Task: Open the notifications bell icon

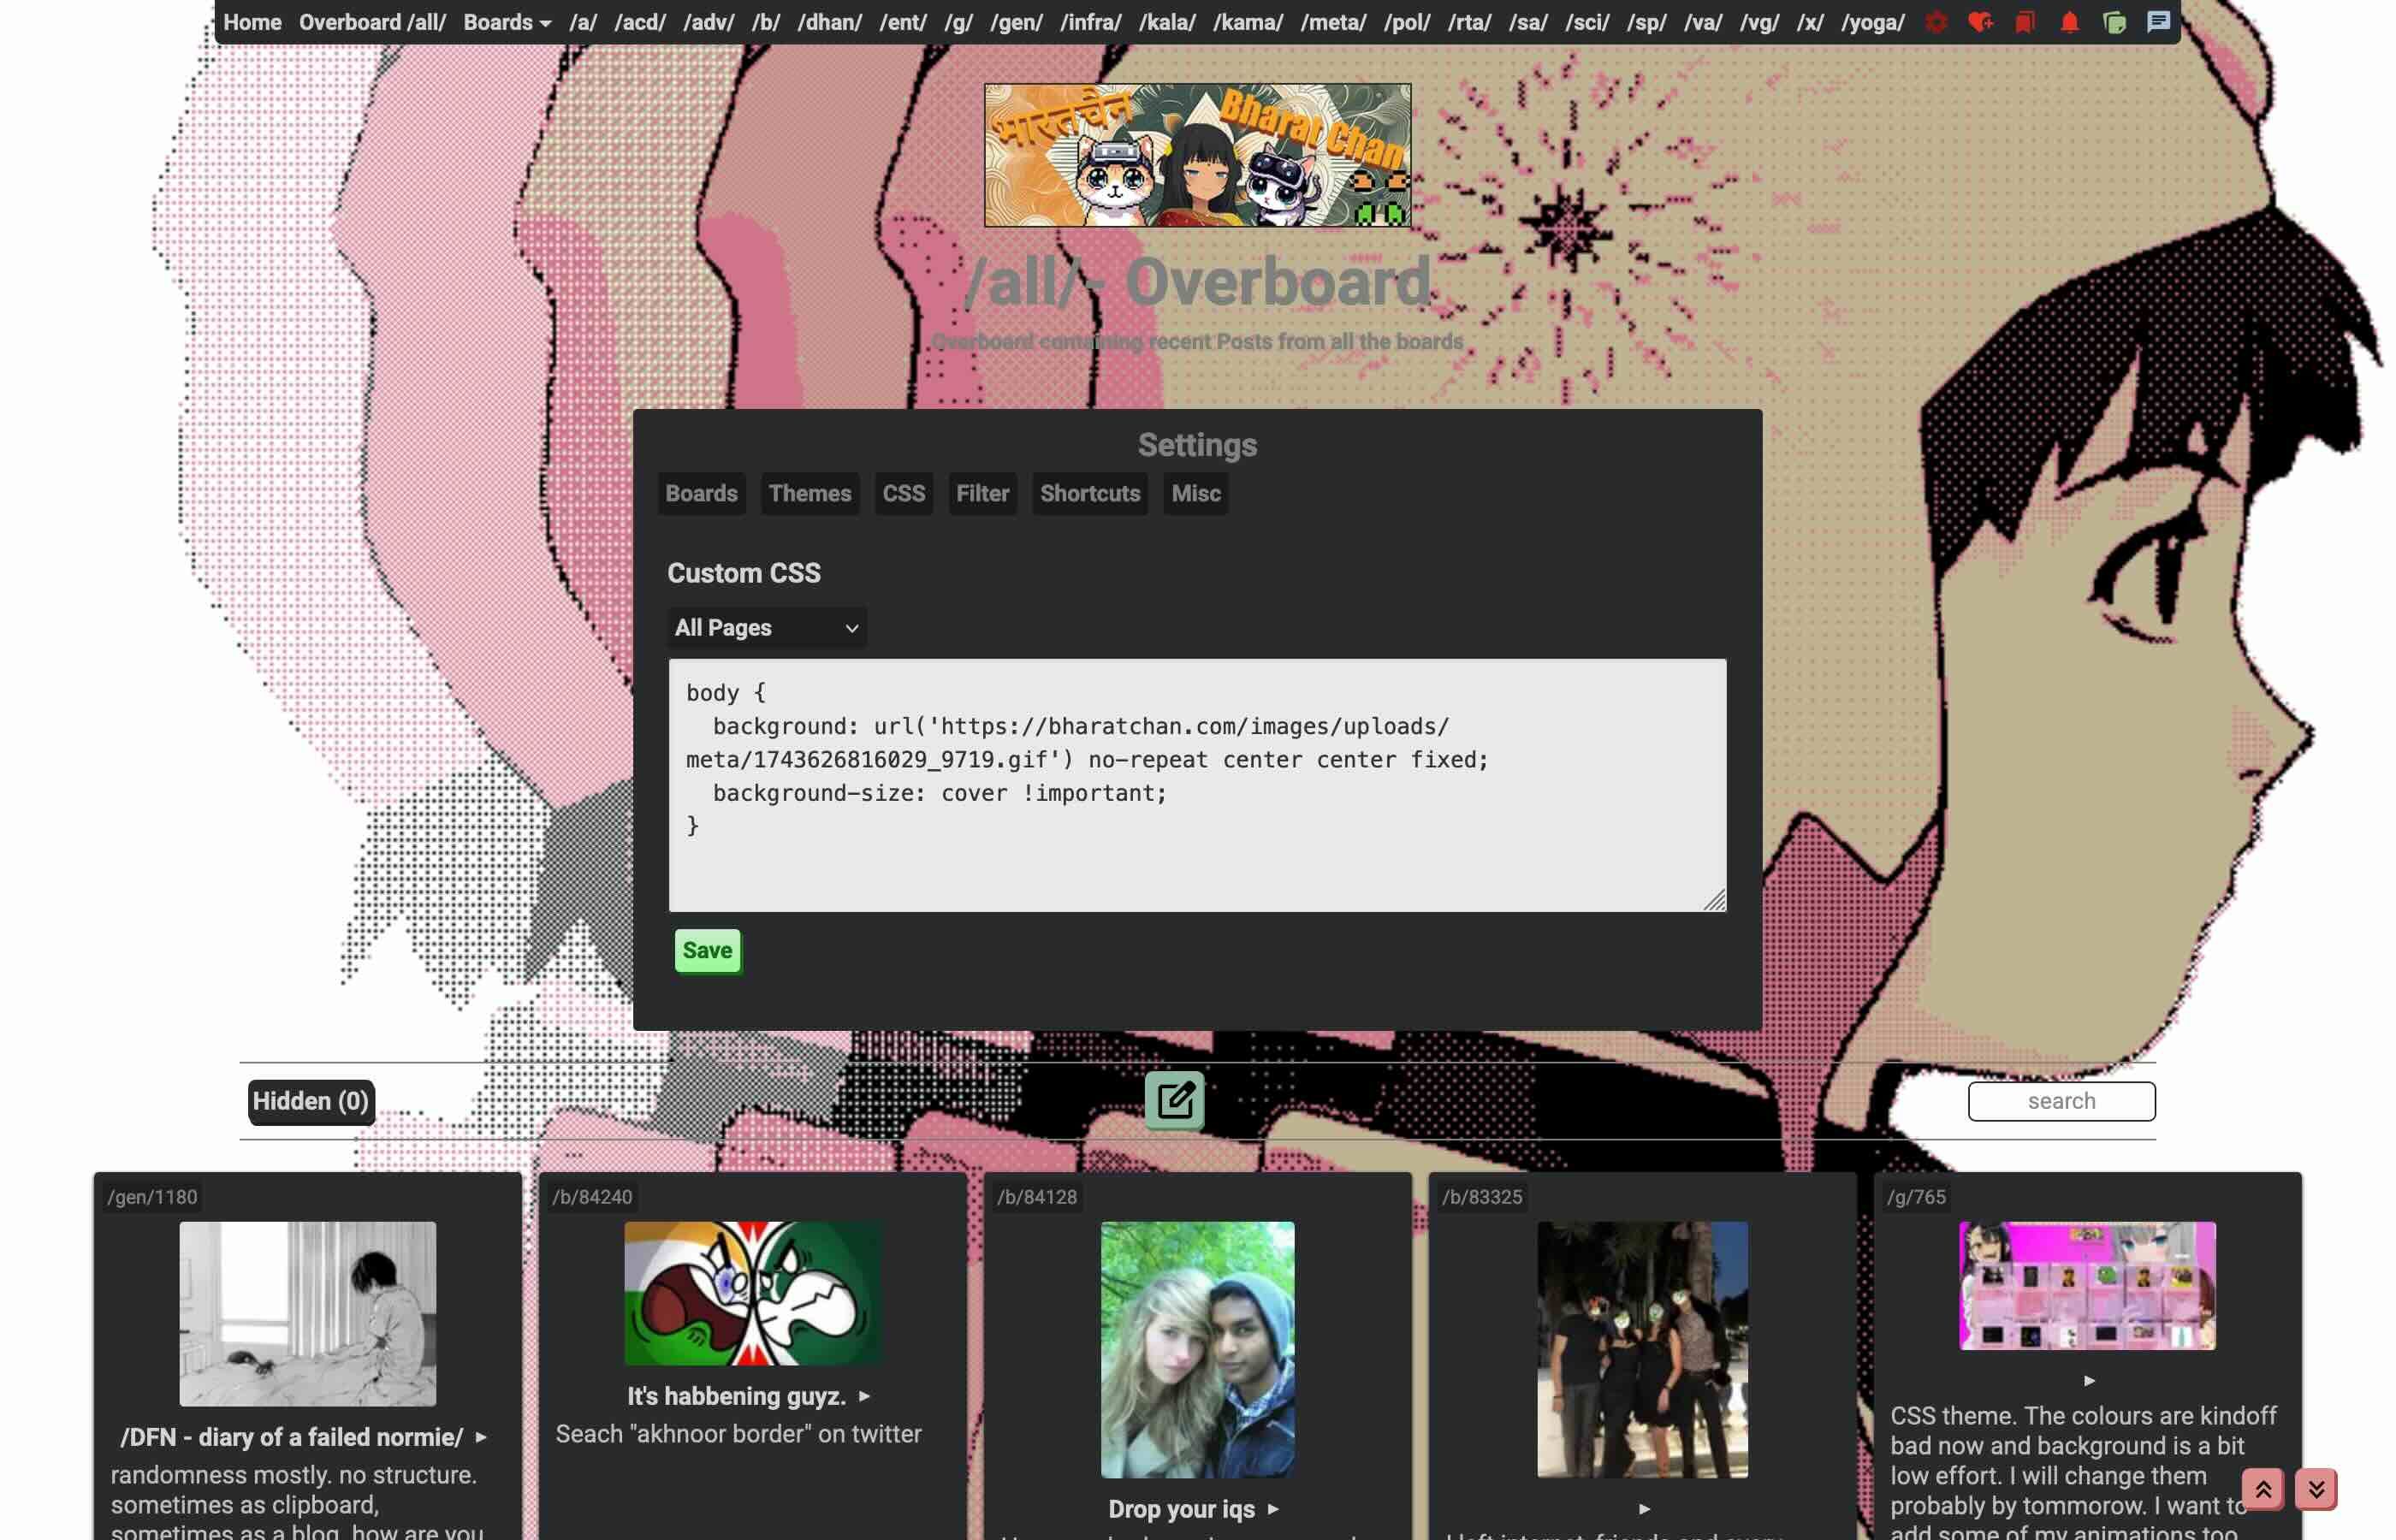Action: click(x=2069, y=22)
